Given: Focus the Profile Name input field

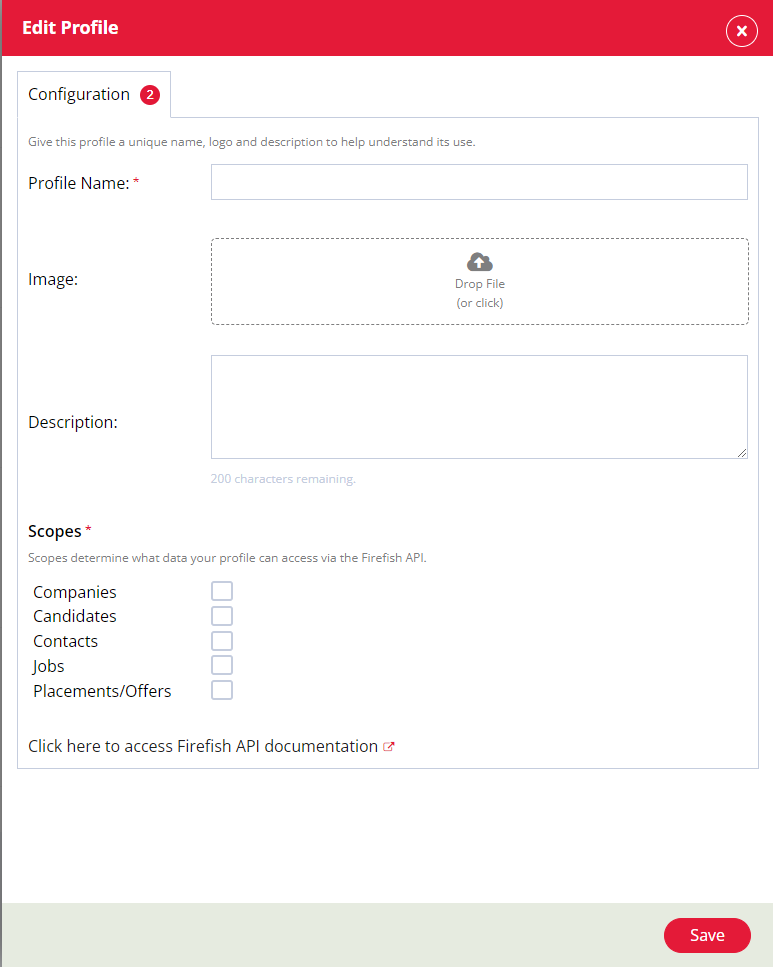Looking at the screenshot, I should click(x=479, y=182).
